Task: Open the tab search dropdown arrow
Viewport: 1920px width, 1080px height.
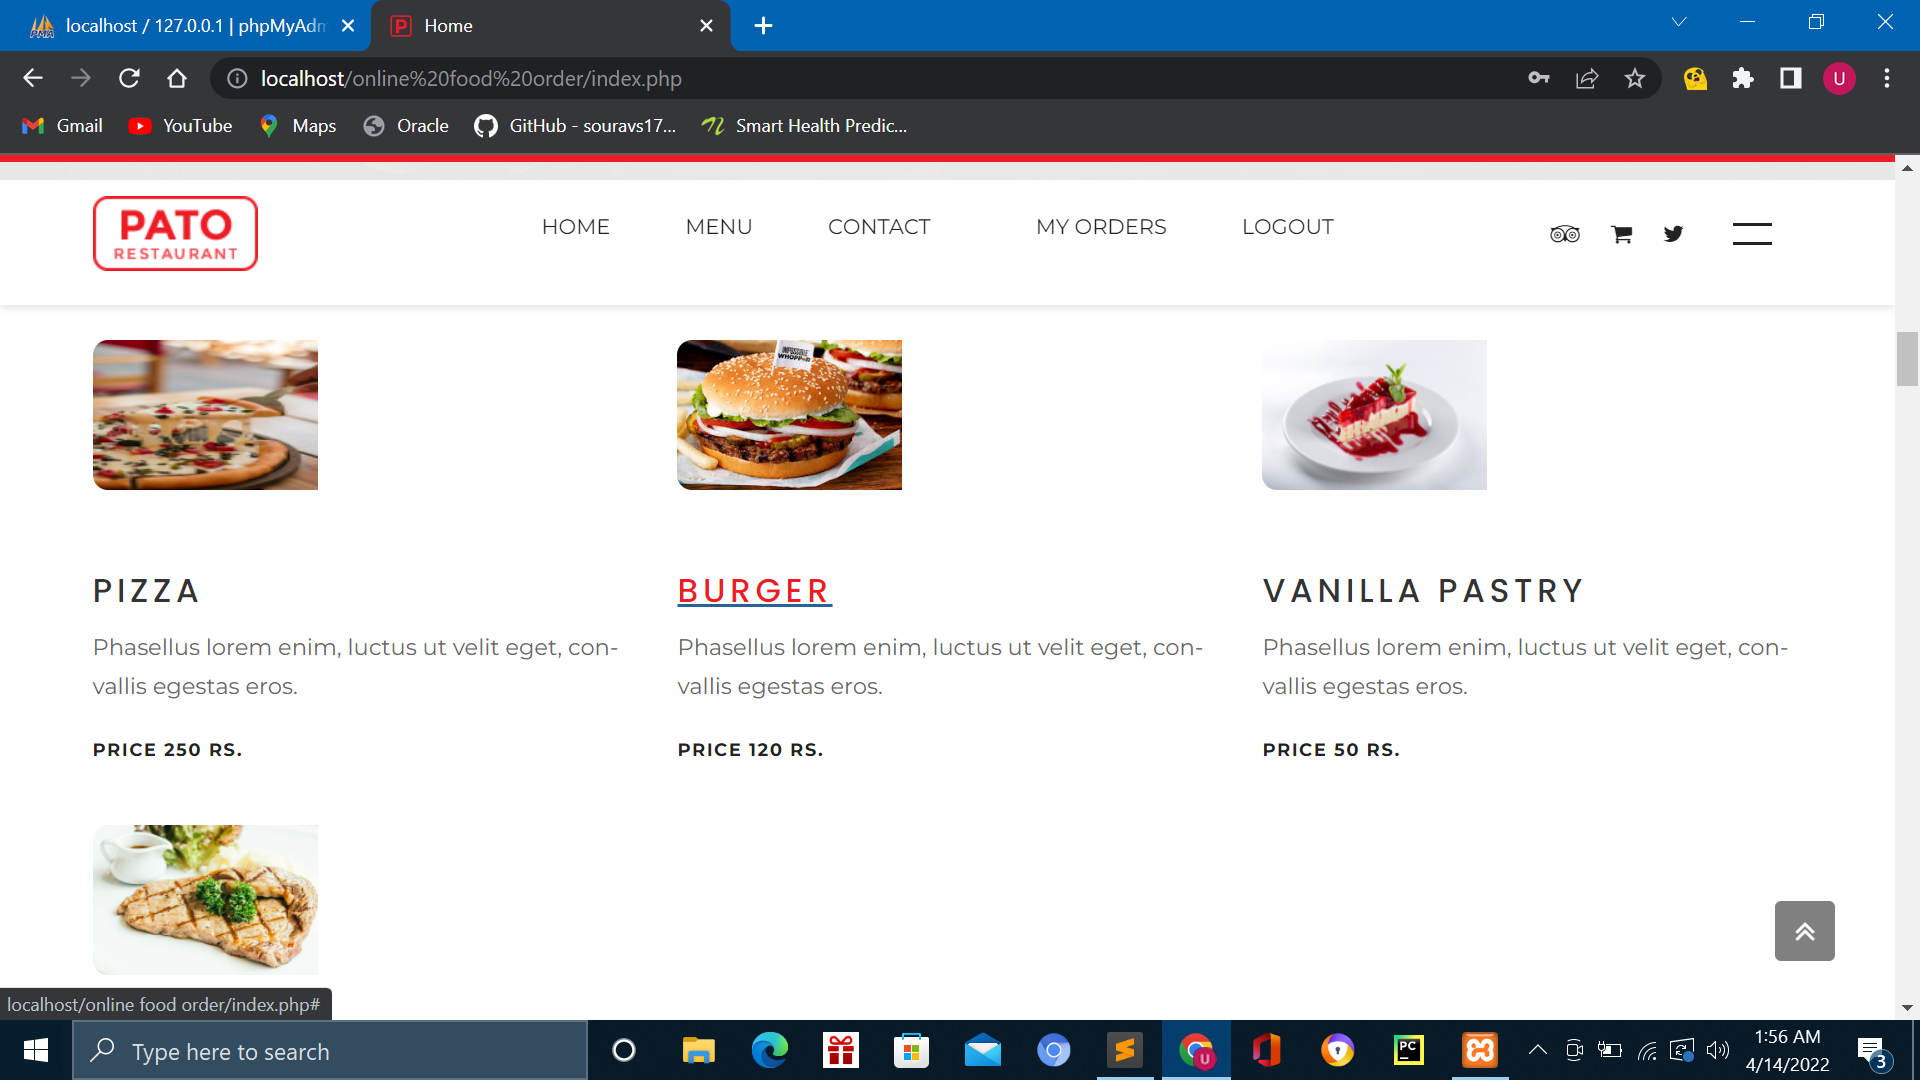Action: tap(1680, 22)
